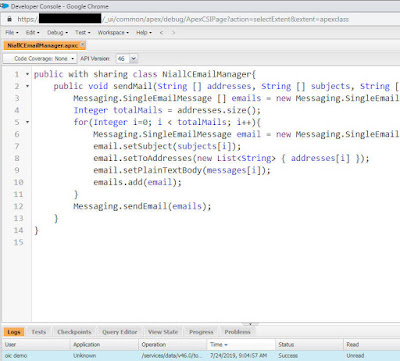Sort logs by the Operation column
The width and height of the screenshot is (400, 361).
coord(173,345)
